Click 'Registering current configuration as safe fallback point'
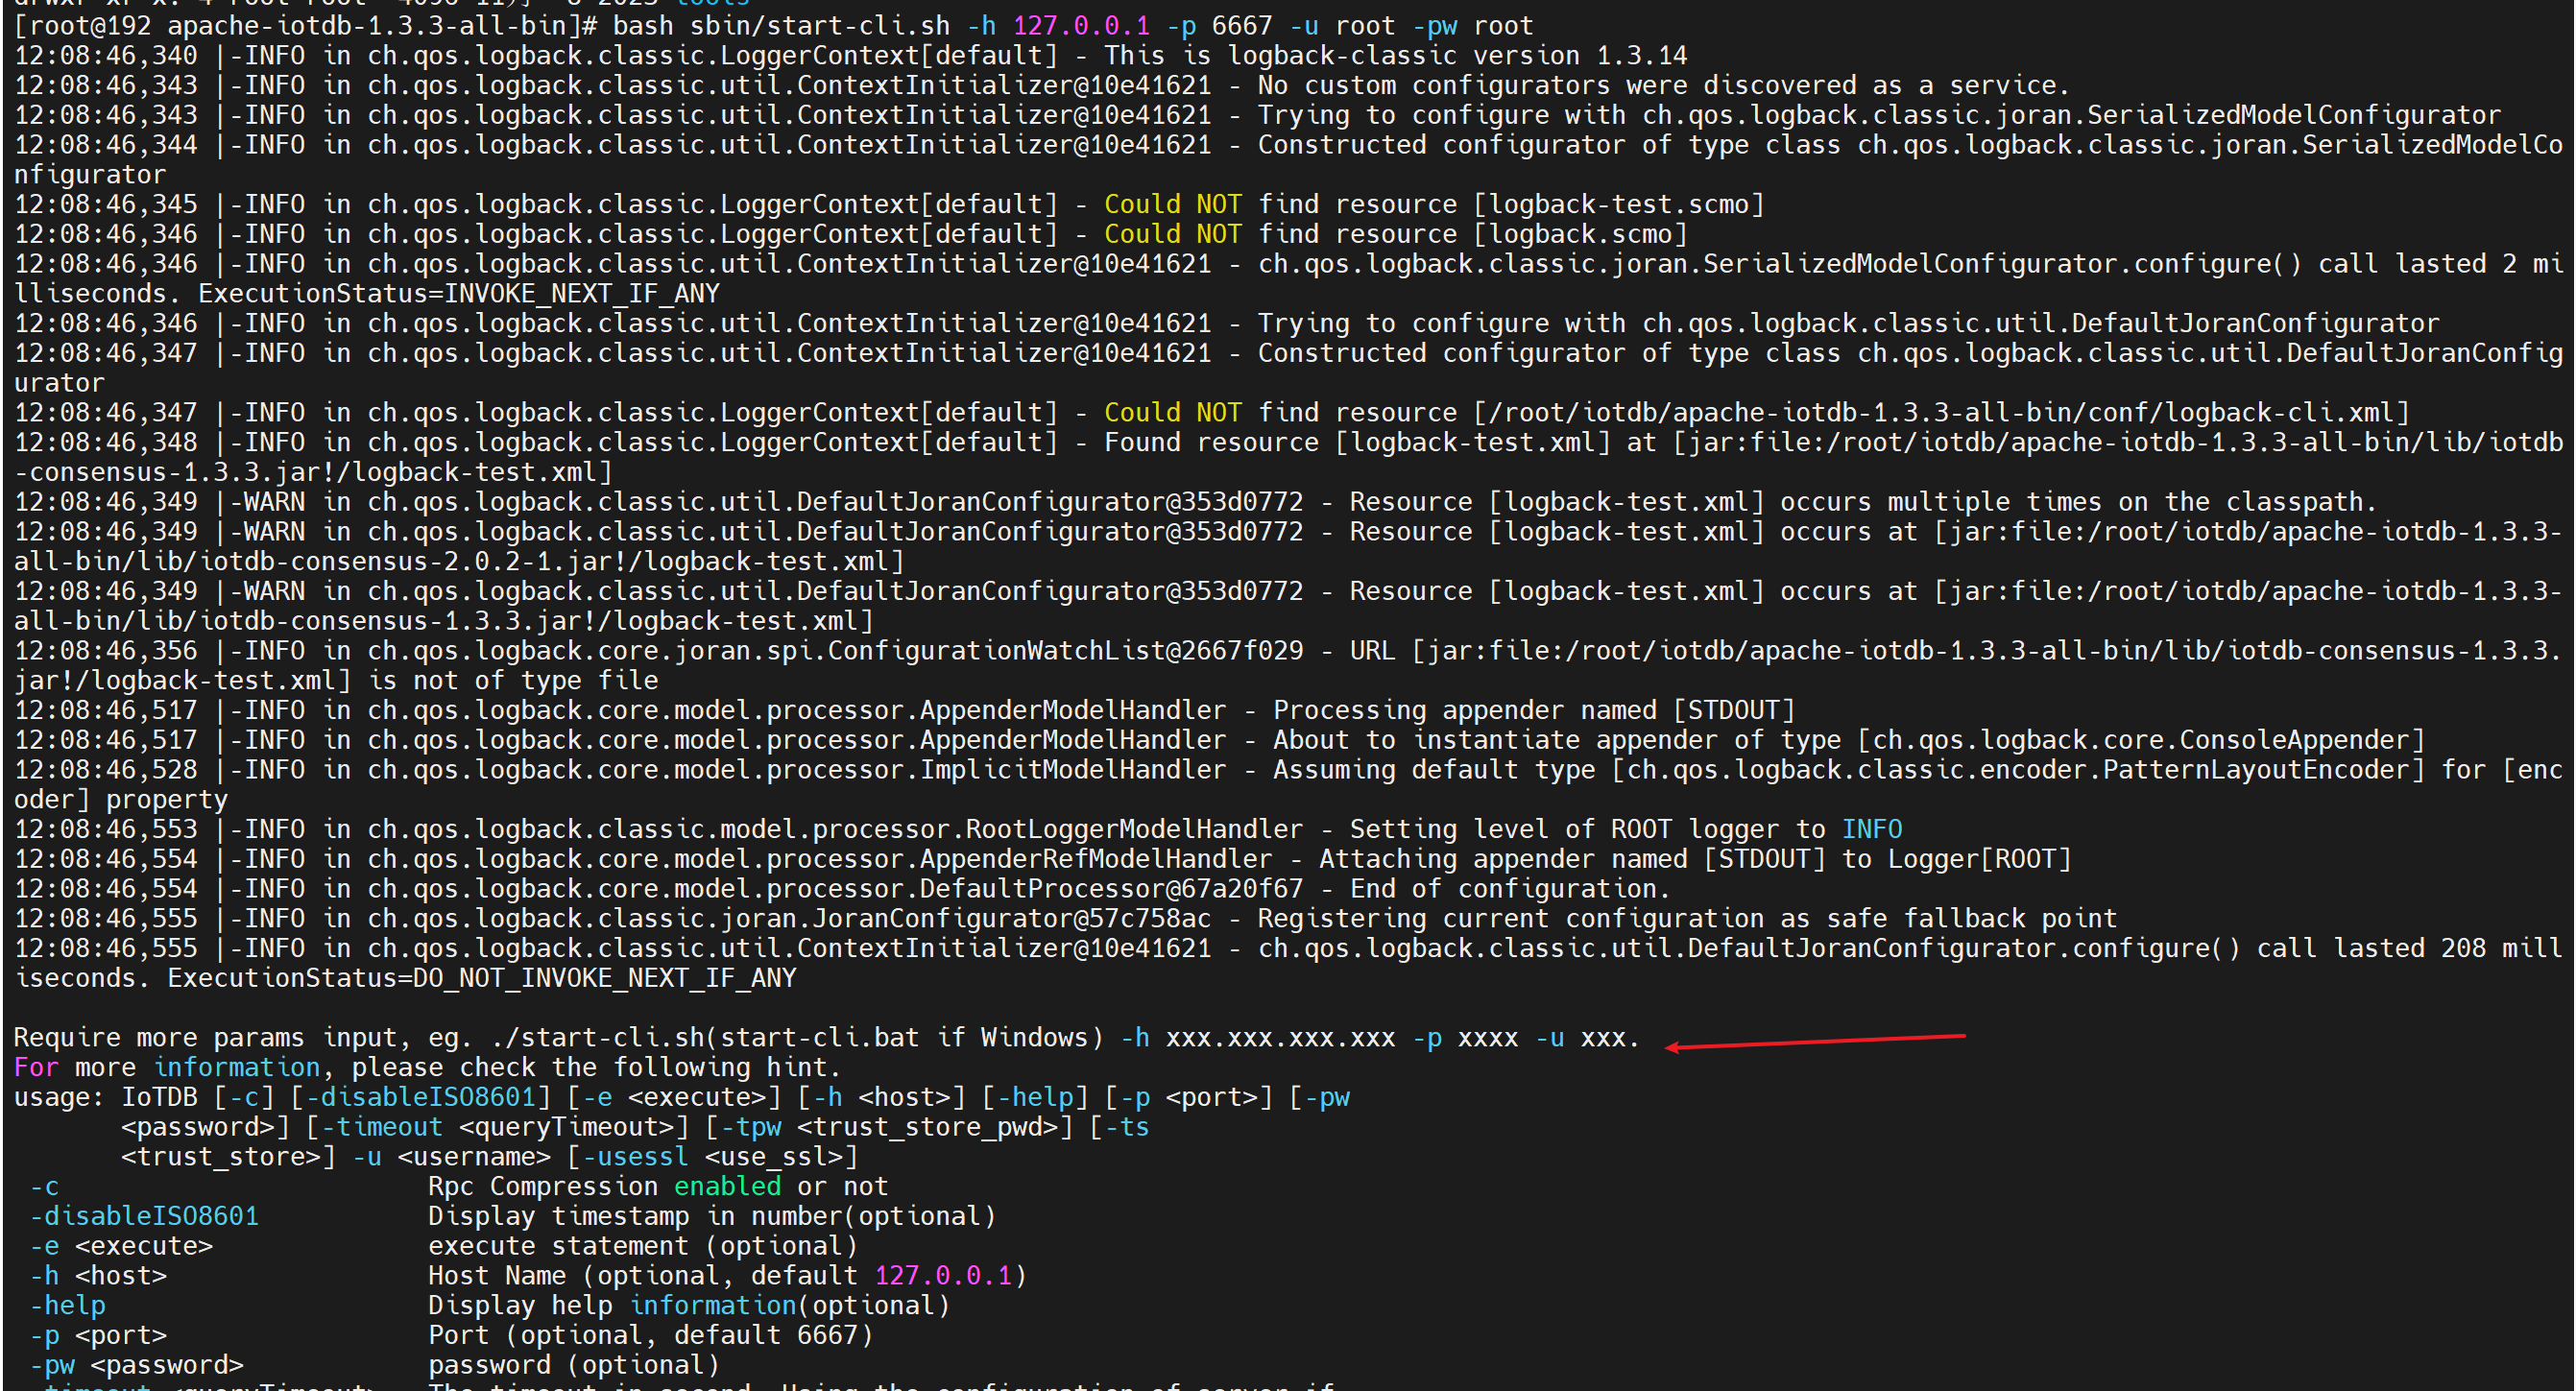 [1687, 919]
